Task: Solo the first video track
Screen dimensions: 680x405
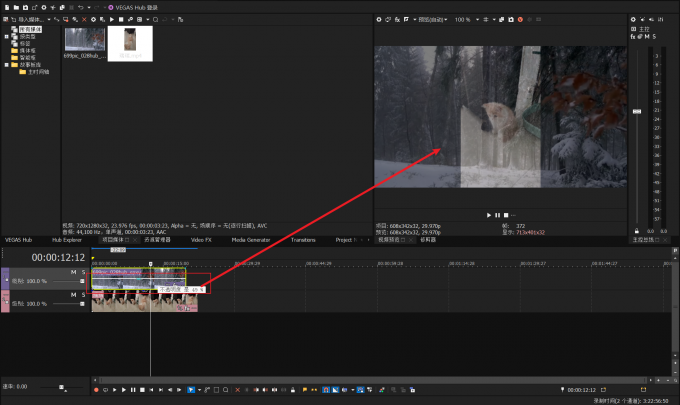Action: click(x=83, y=271)
